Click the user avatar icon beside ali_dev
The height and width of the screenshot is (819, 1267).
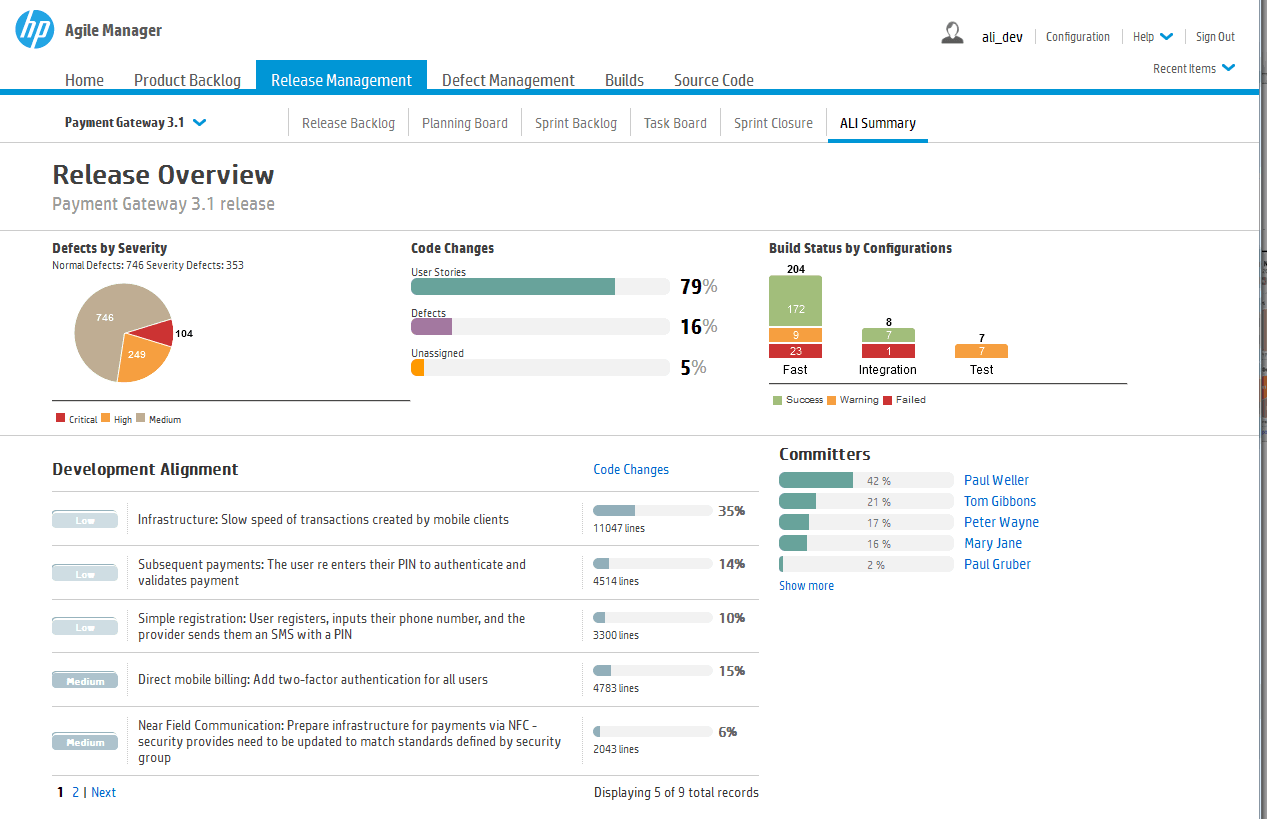(952, 33)
